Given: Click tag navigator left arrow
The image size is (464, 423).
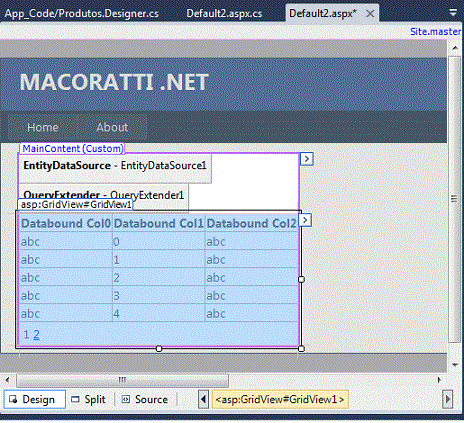Looking at the screenshot, I should point(203,399).
